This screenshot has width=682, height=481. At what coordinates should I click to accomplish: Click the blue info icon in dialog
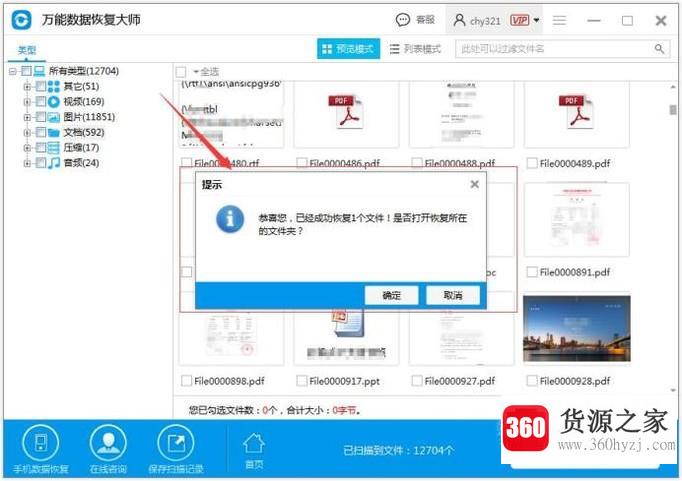230,219
